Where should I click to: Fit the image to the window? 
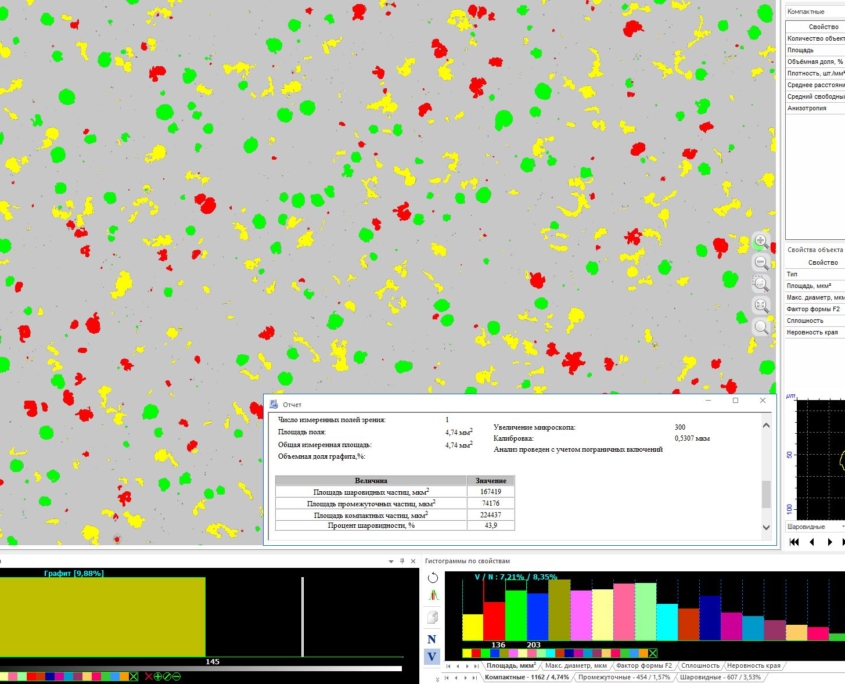click(x=761, y=306)
